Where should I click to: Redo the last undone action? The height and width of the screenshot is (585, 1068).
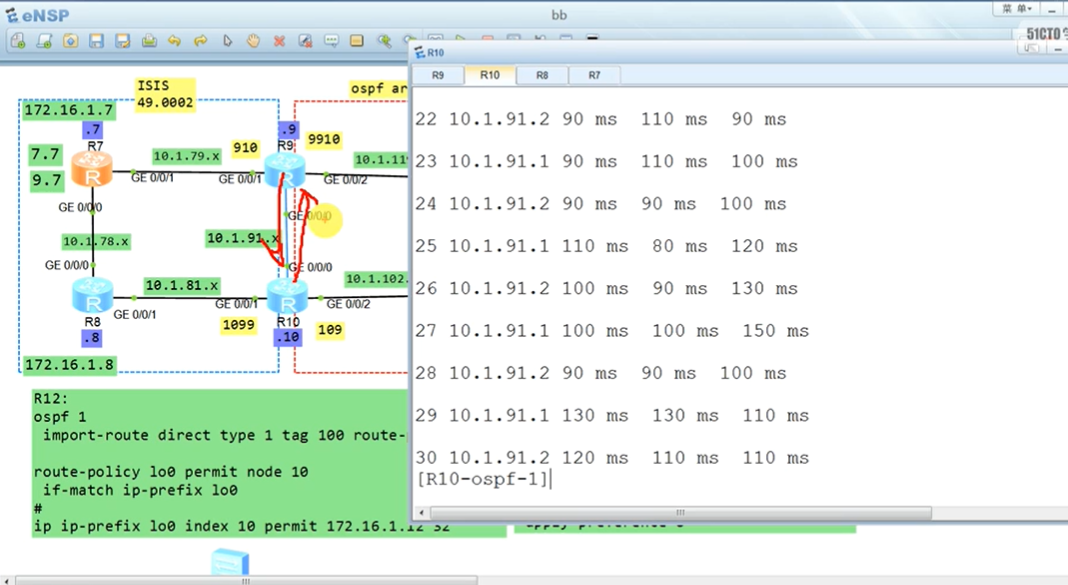(x=201, y=41)
